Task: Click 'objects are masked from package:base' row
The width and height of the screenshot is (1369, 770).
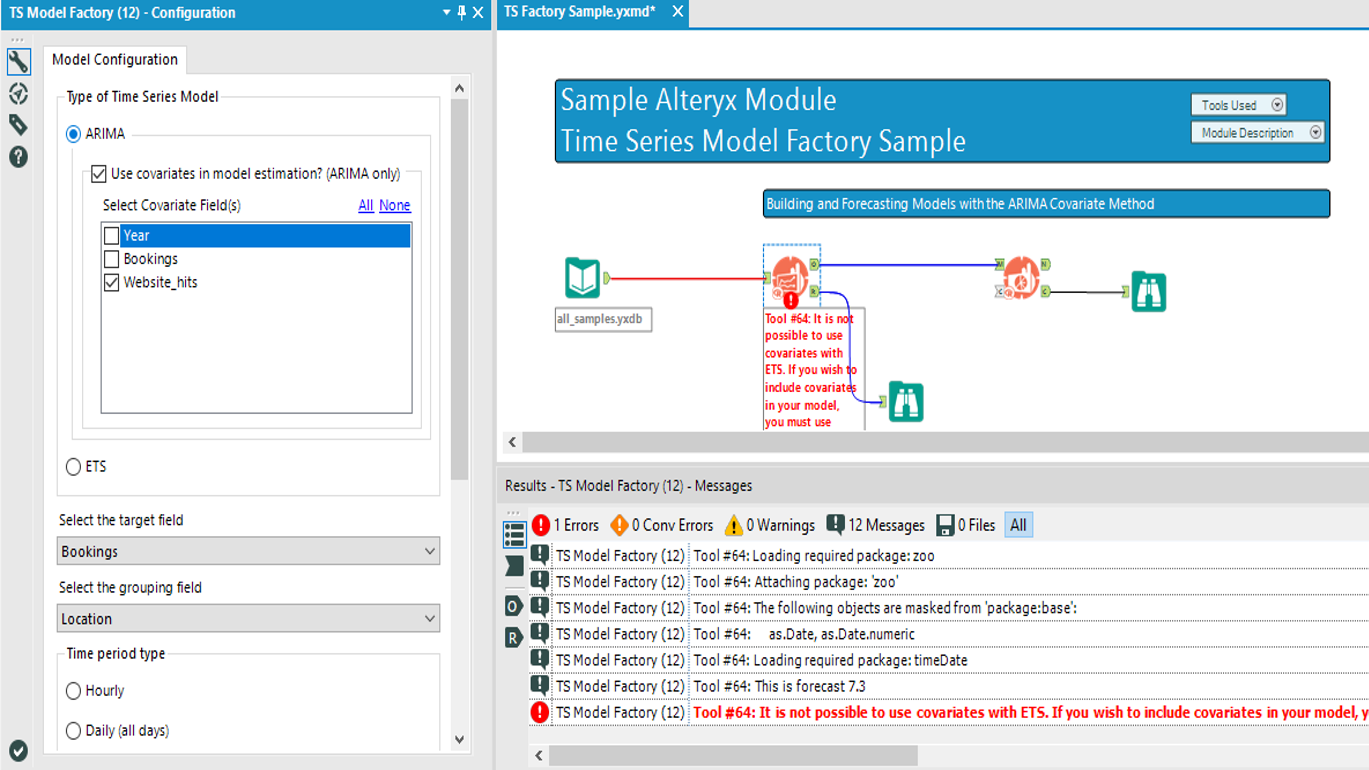Action: [948, 608]
